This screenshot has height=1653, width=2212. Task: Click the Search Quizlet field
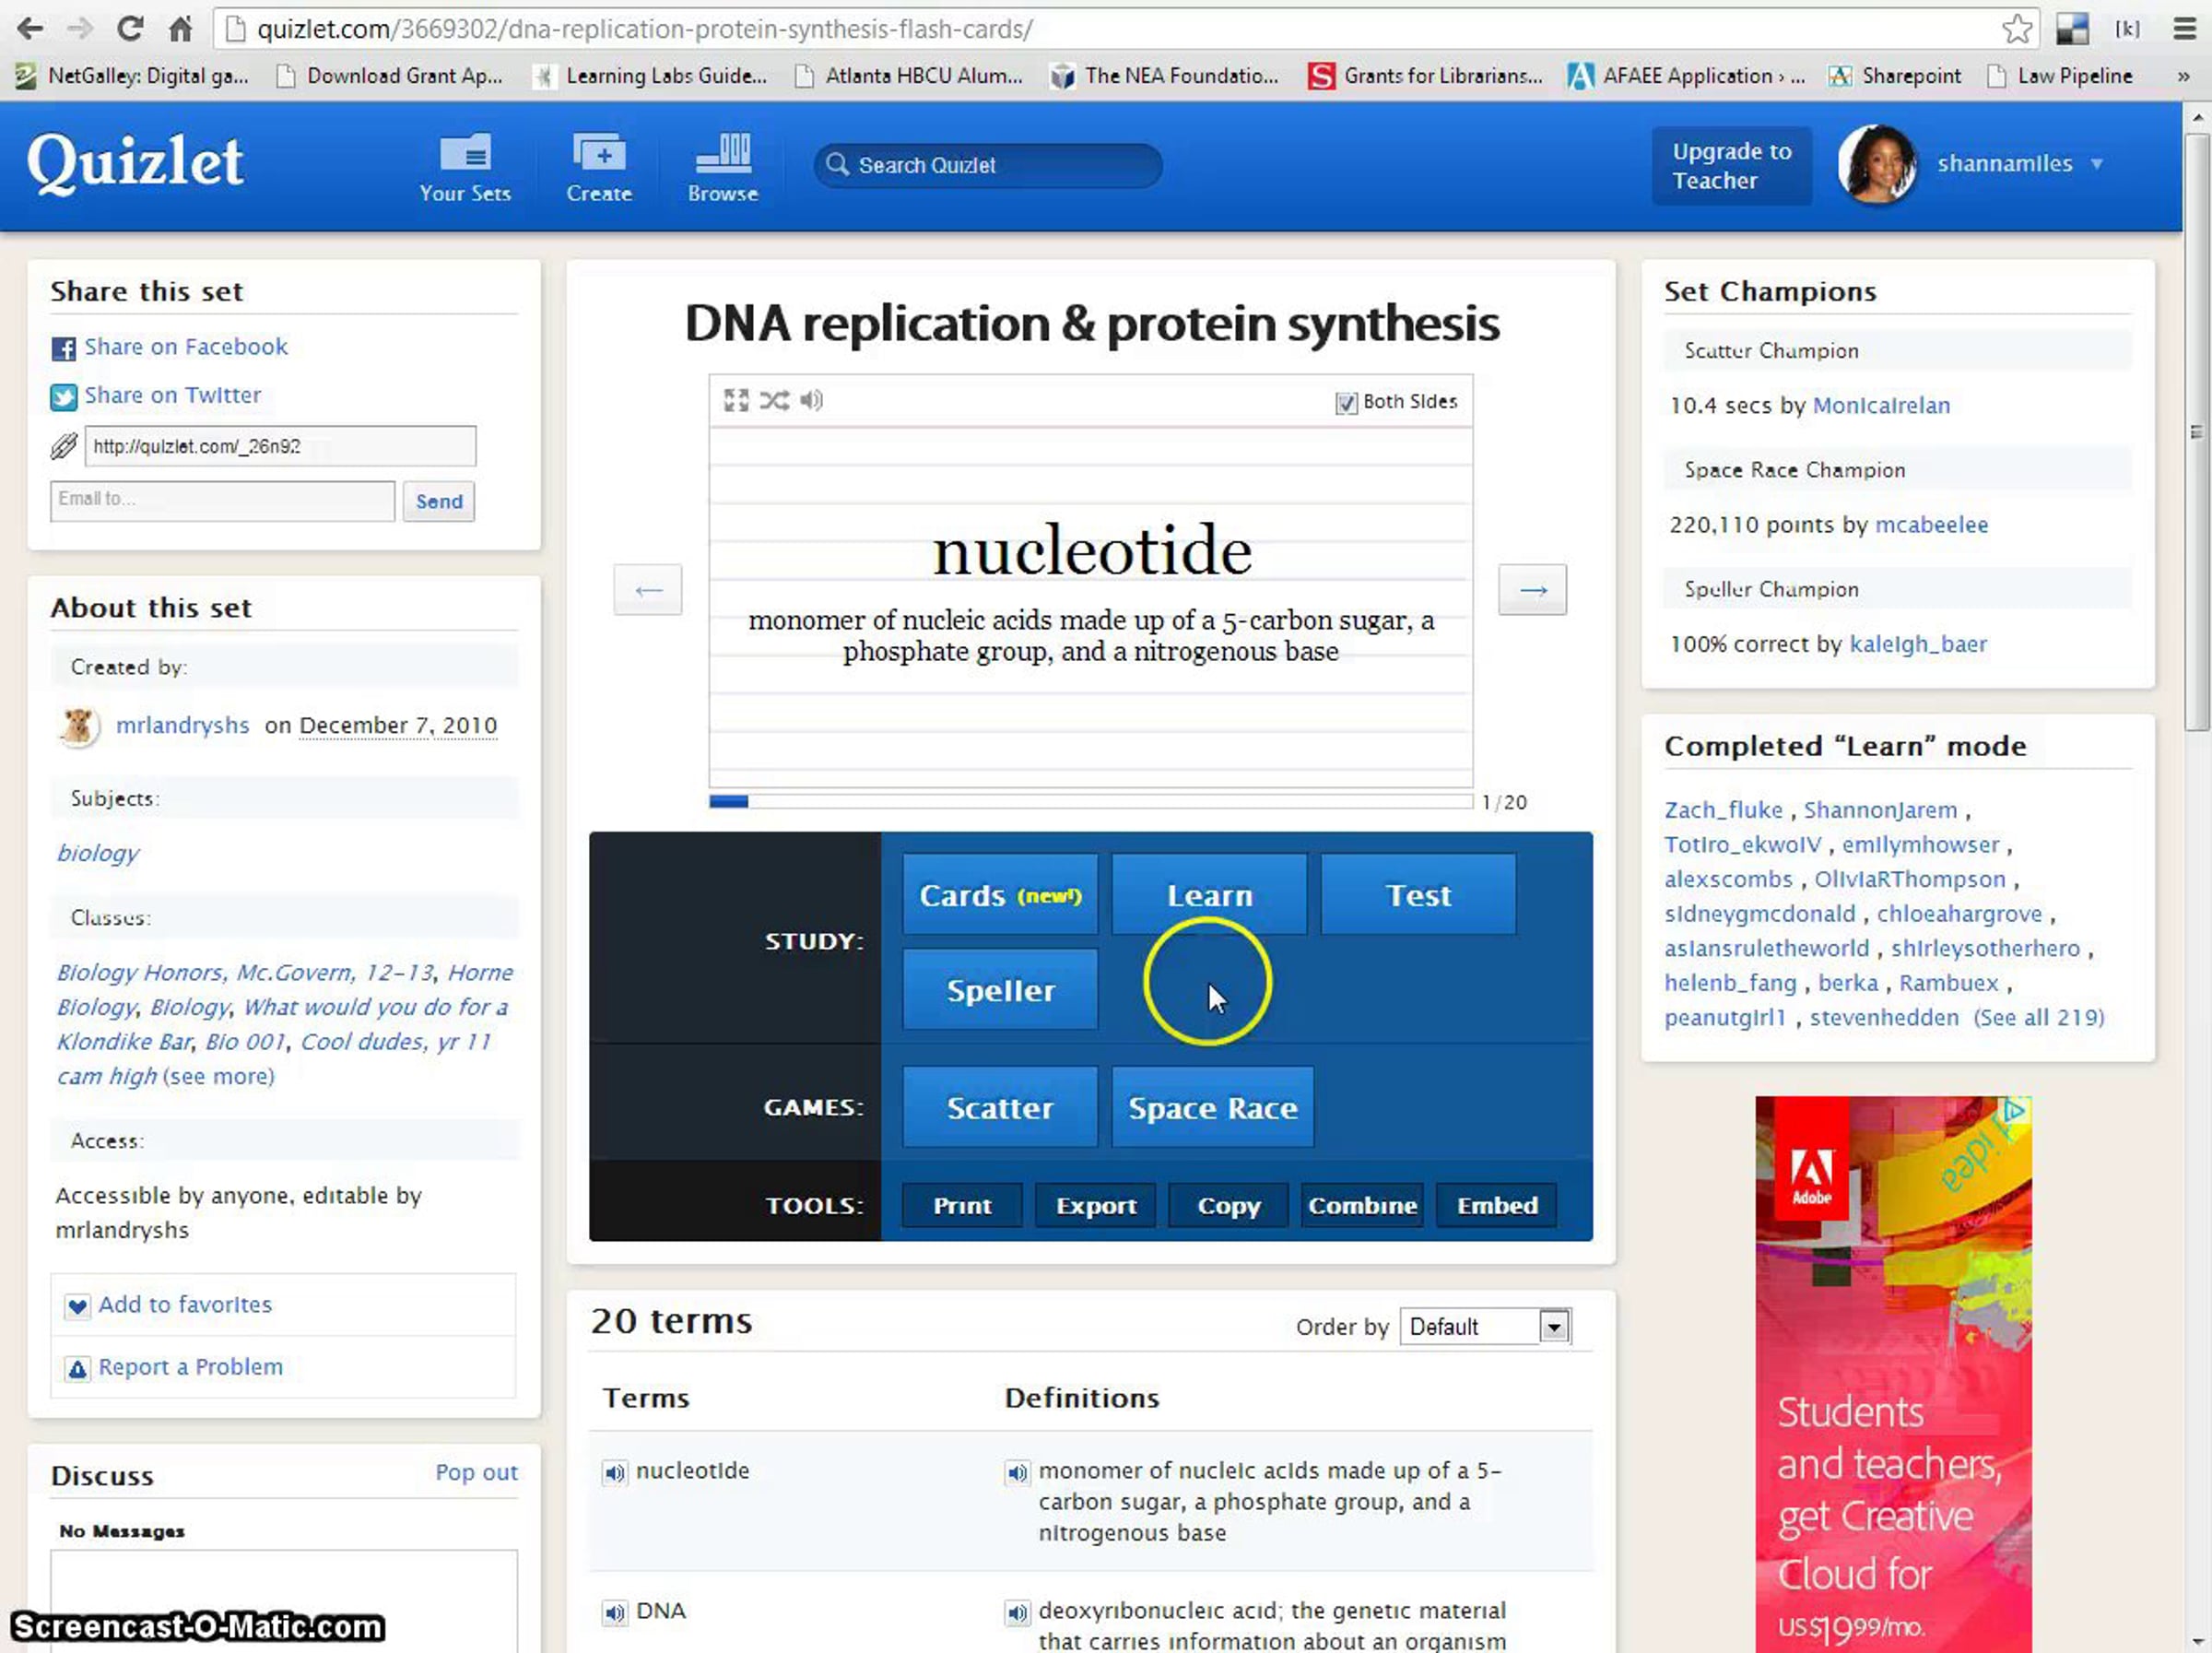(988, 165)
